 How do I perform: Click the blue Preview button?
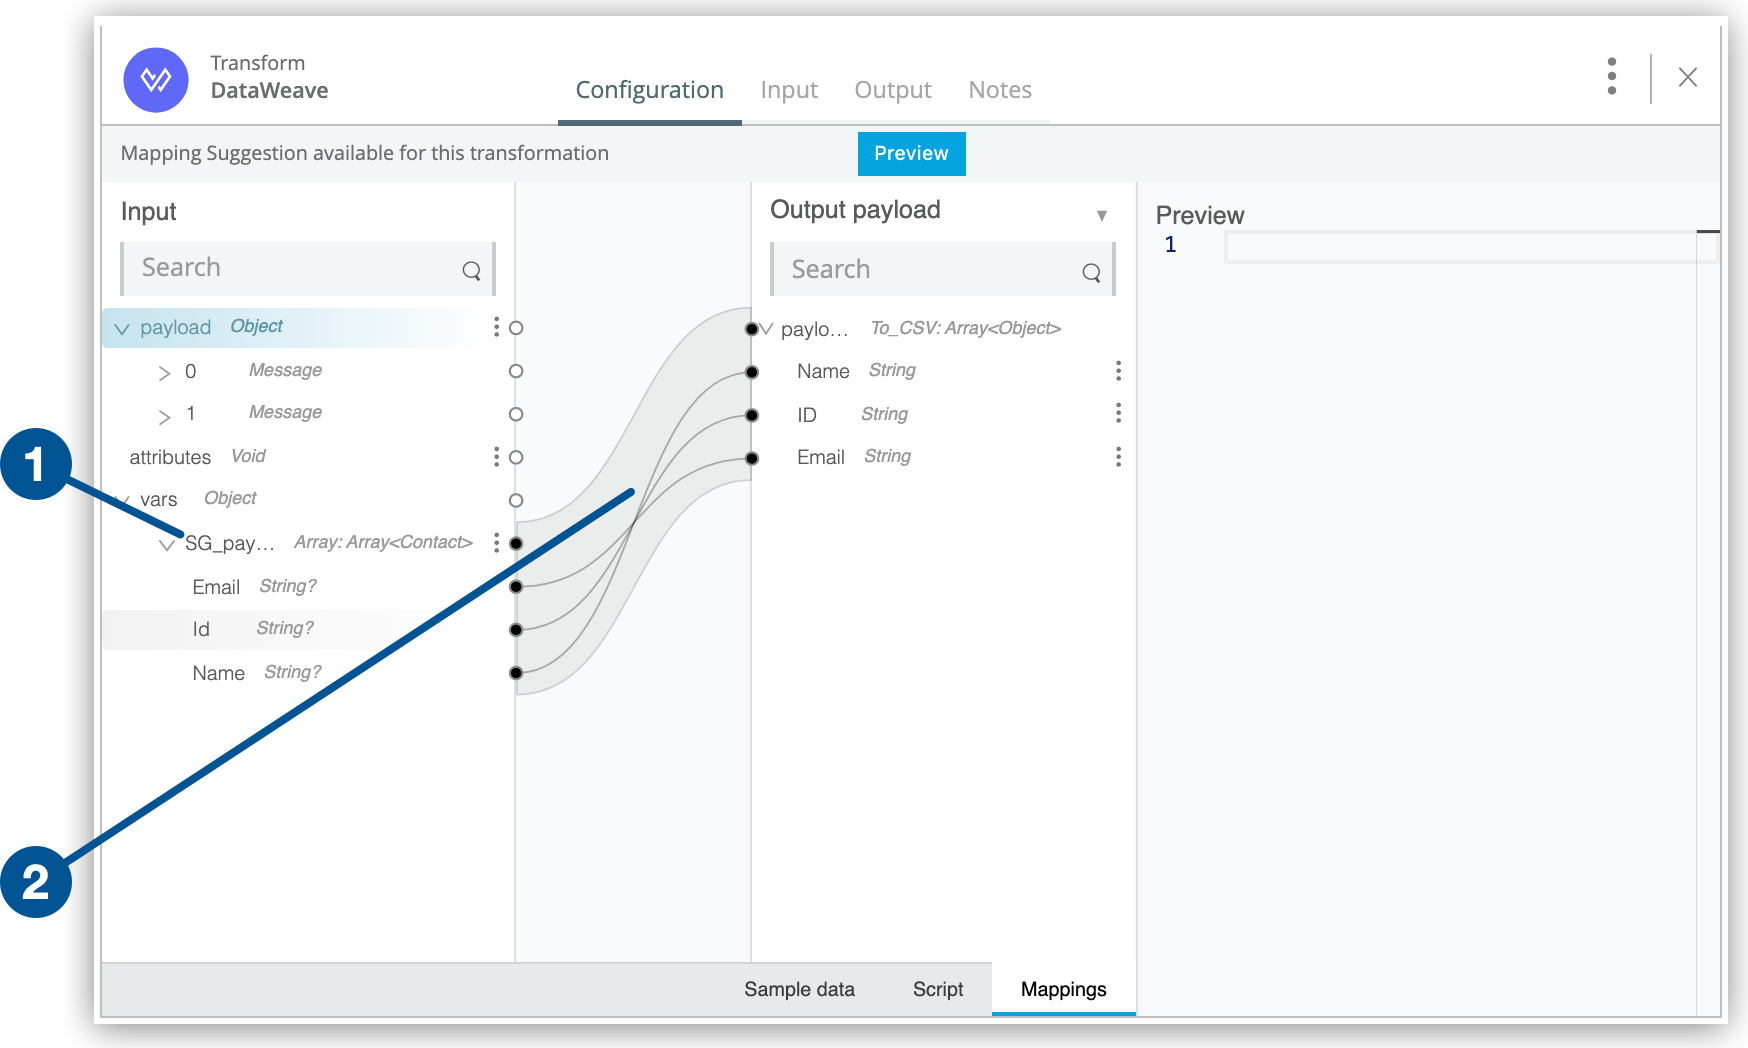[911, 153]
